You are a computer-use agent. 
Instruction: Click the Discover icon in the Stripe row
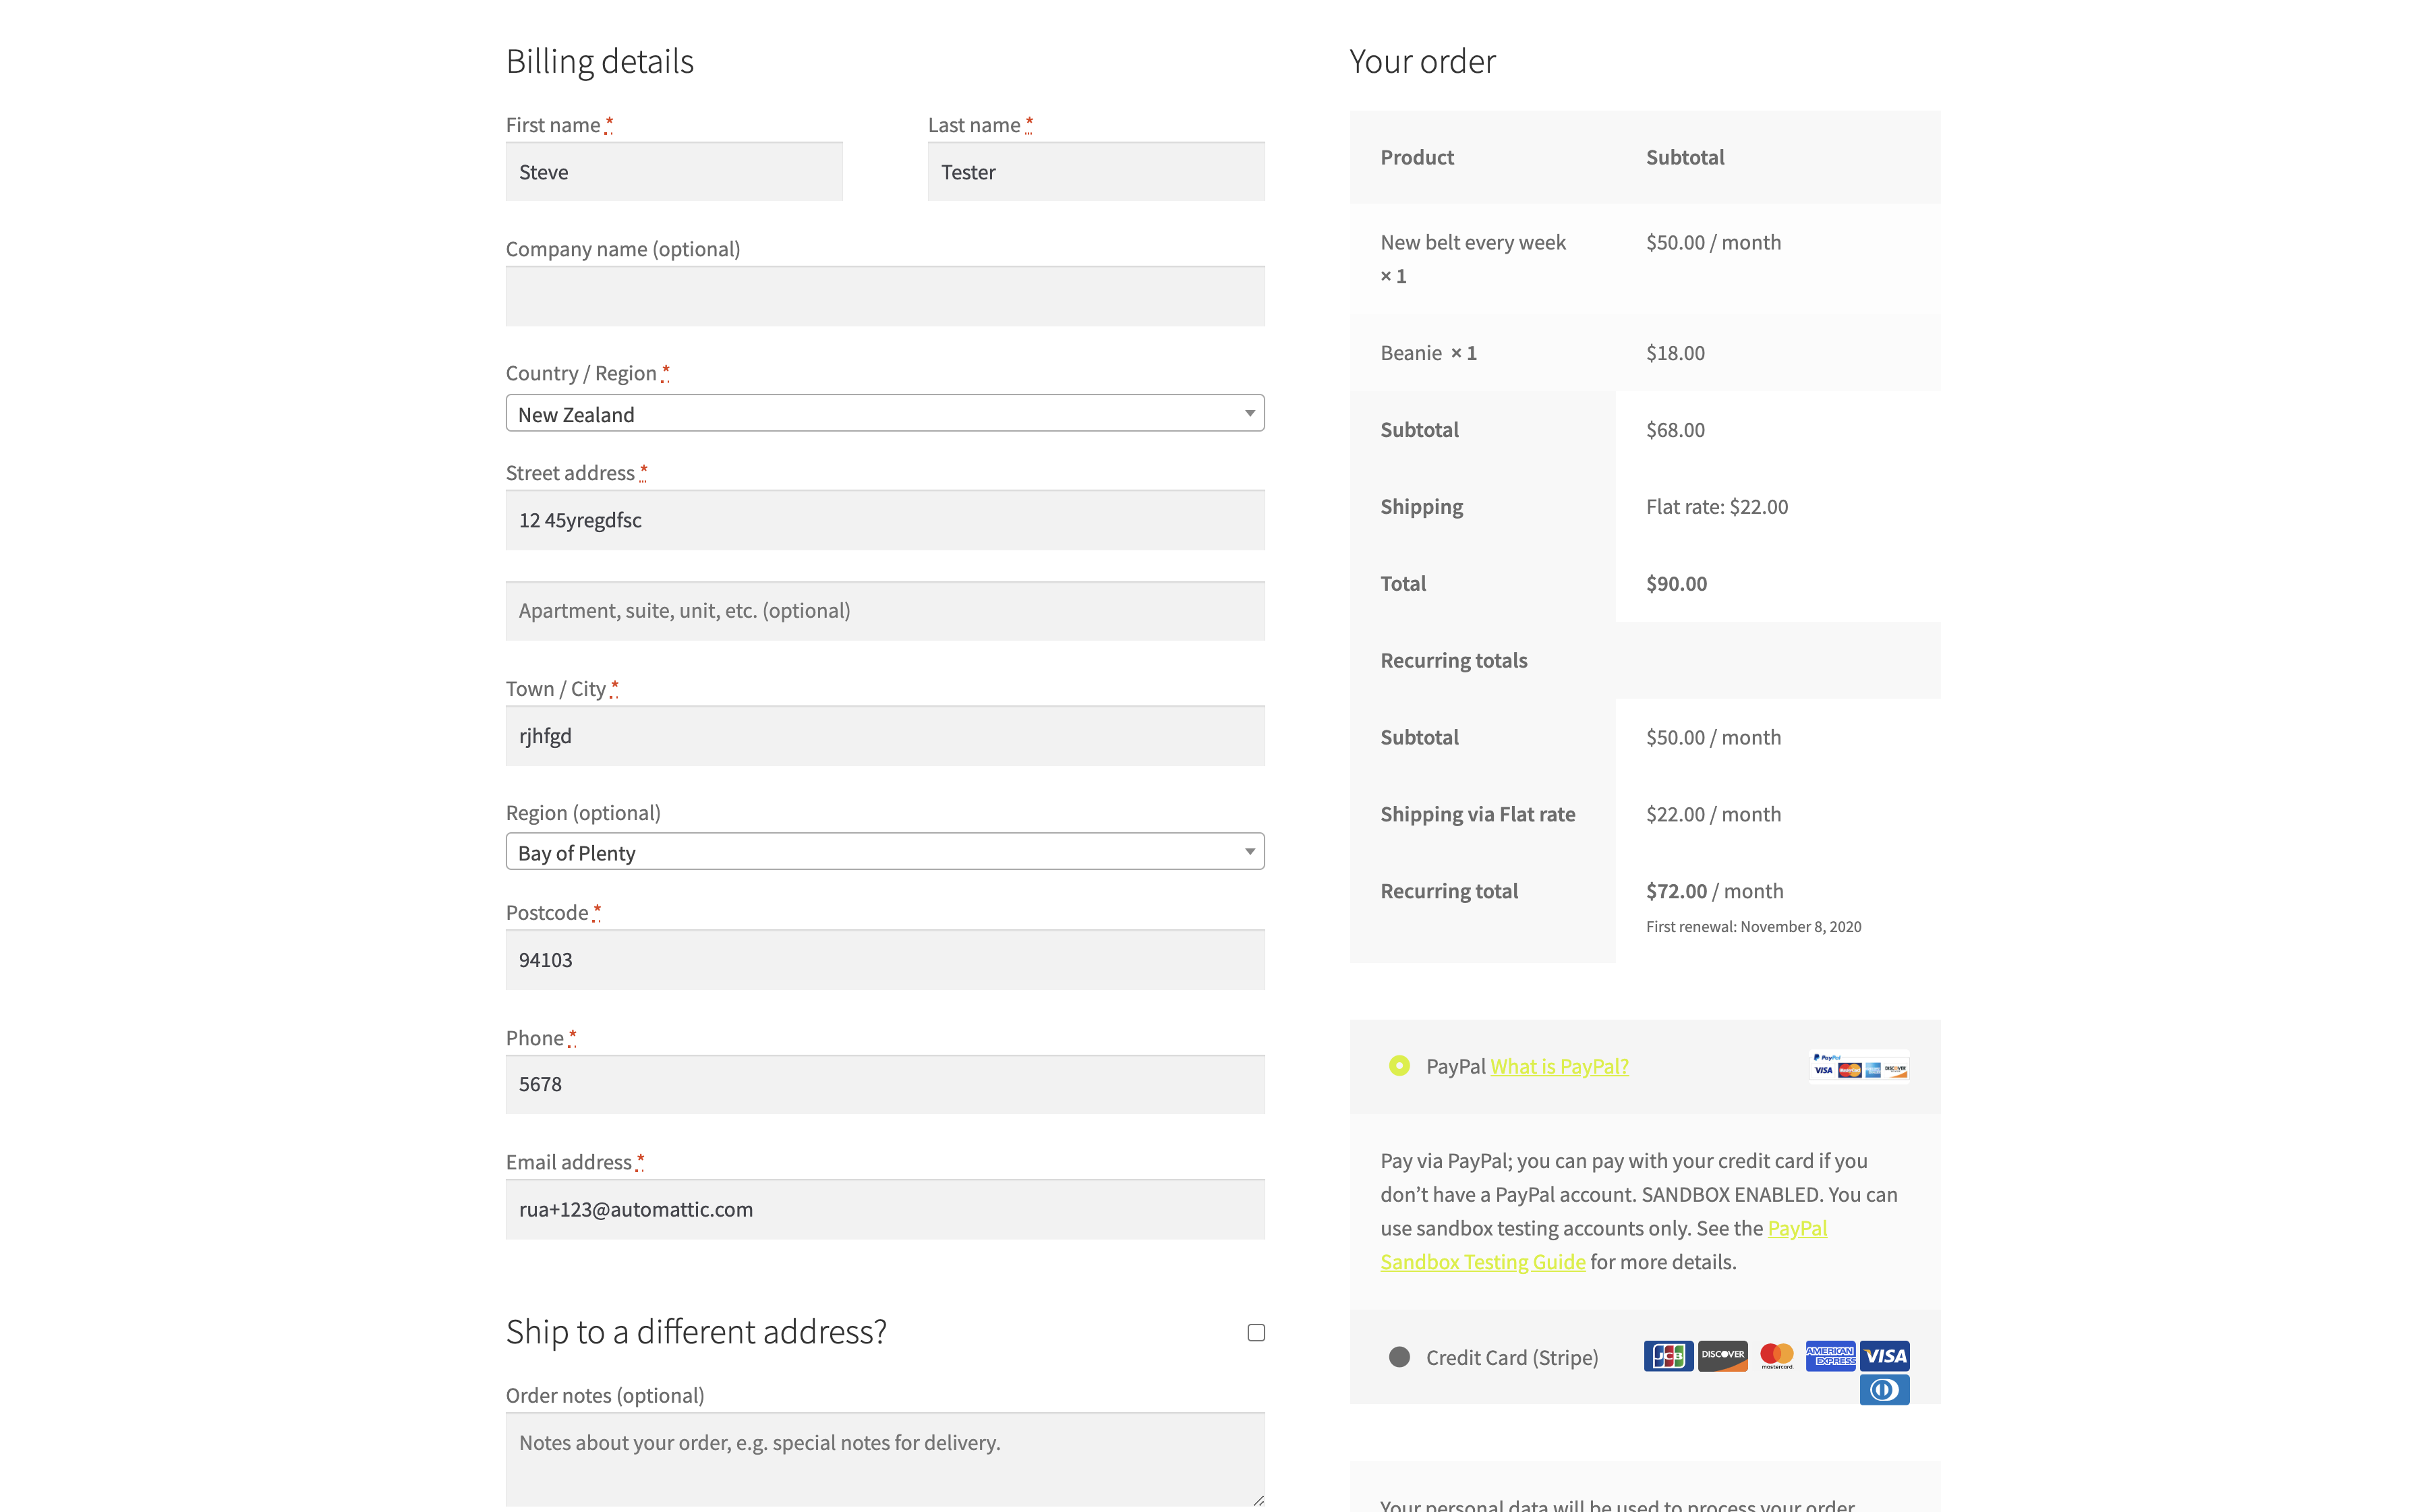pyautogui.click(x=1723, y=1357)
